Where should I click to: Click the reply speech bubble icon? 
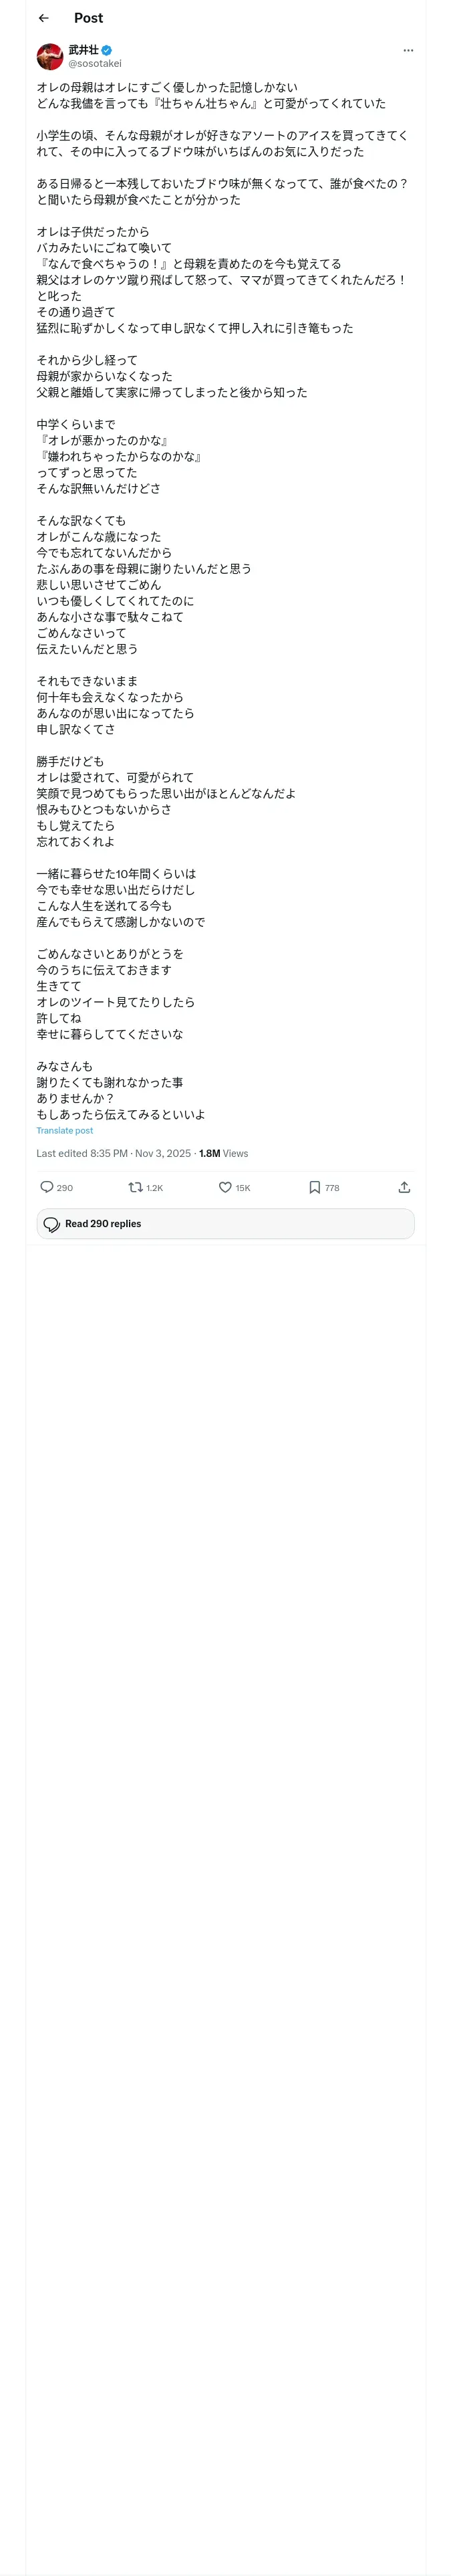tap(47, 1187)
